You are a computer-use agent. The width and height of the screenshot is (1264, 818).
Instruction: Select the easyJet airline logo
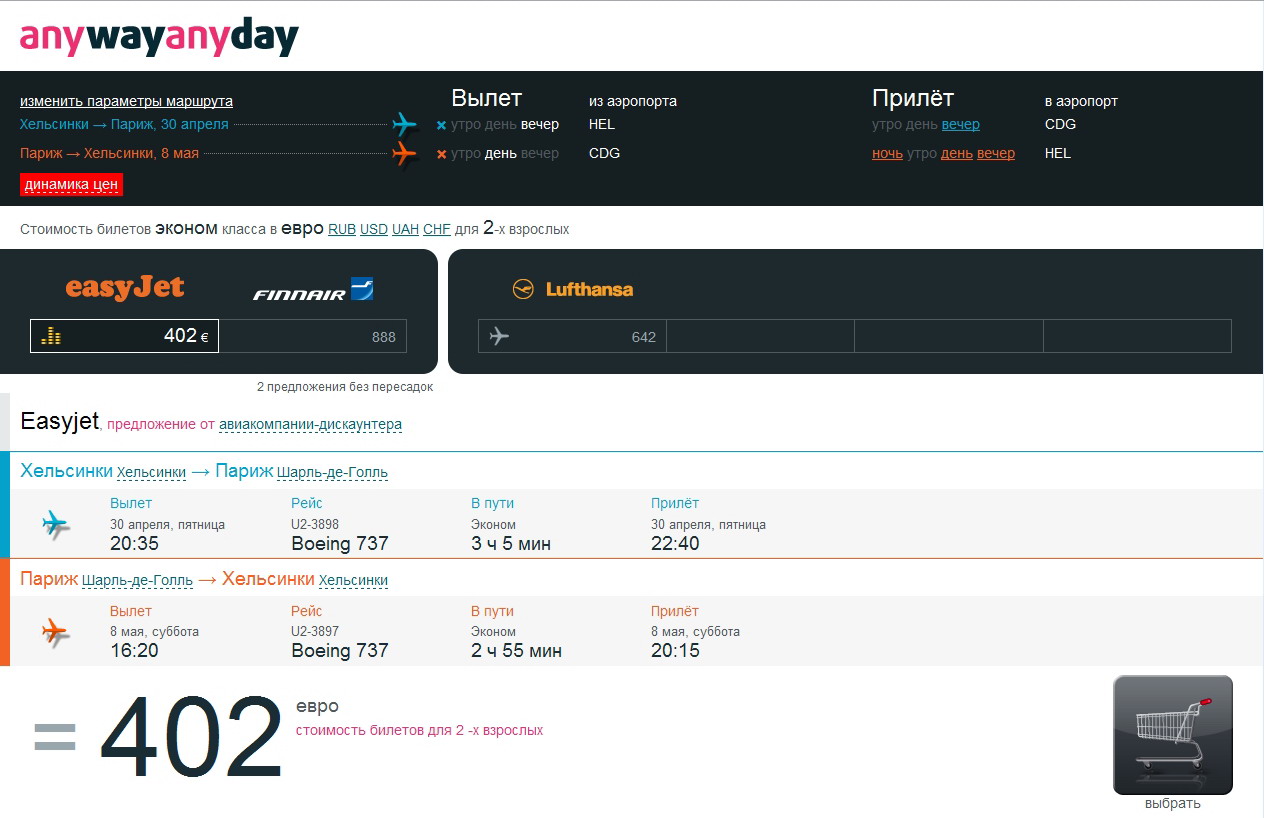125,288
